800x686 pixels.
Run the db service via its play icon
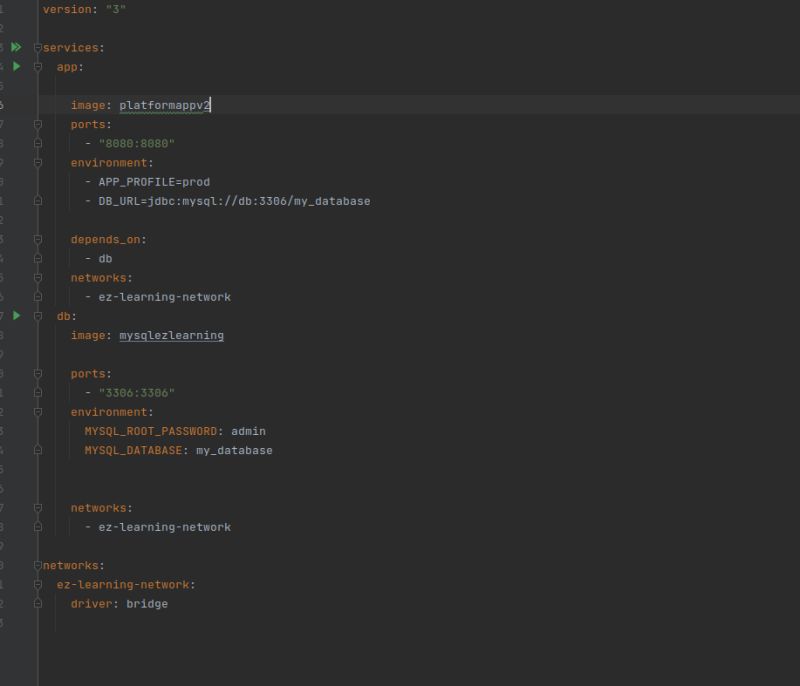tap(17, 315)
